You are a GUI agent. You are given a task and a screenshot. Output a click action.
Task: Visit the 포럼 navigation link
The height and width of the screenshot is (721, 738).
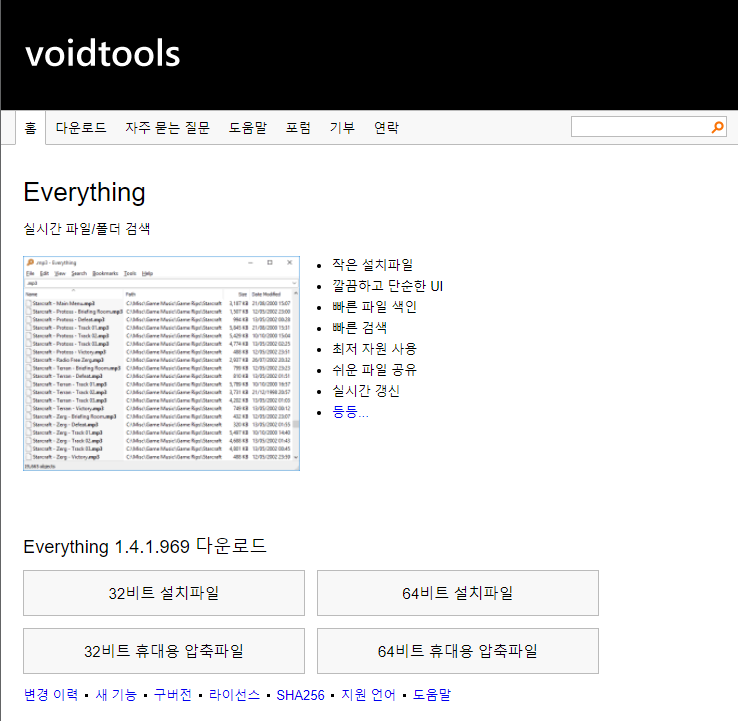[x=298, y=128]
